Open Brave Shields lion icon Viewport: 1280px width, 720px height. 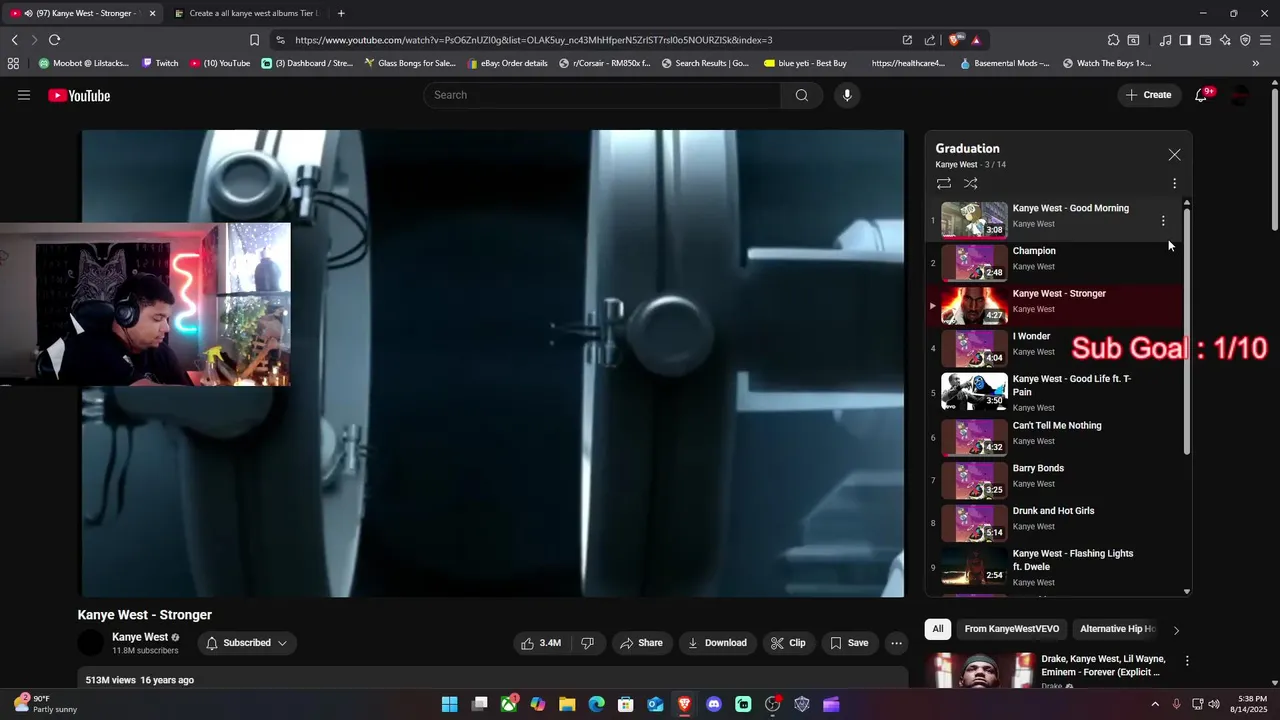(957, 40)
